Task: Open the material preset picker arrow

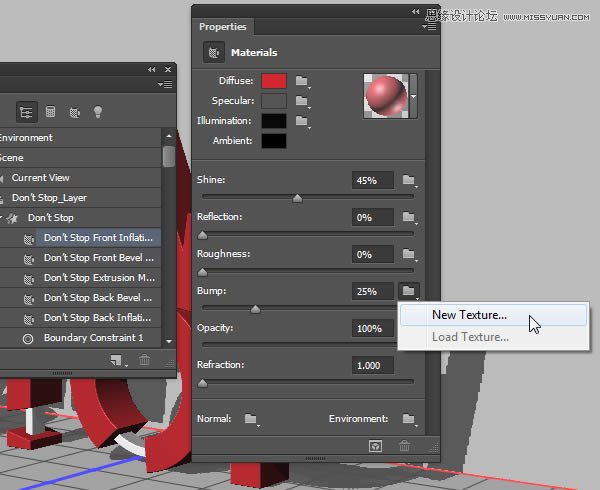Action: click(413, 96)
